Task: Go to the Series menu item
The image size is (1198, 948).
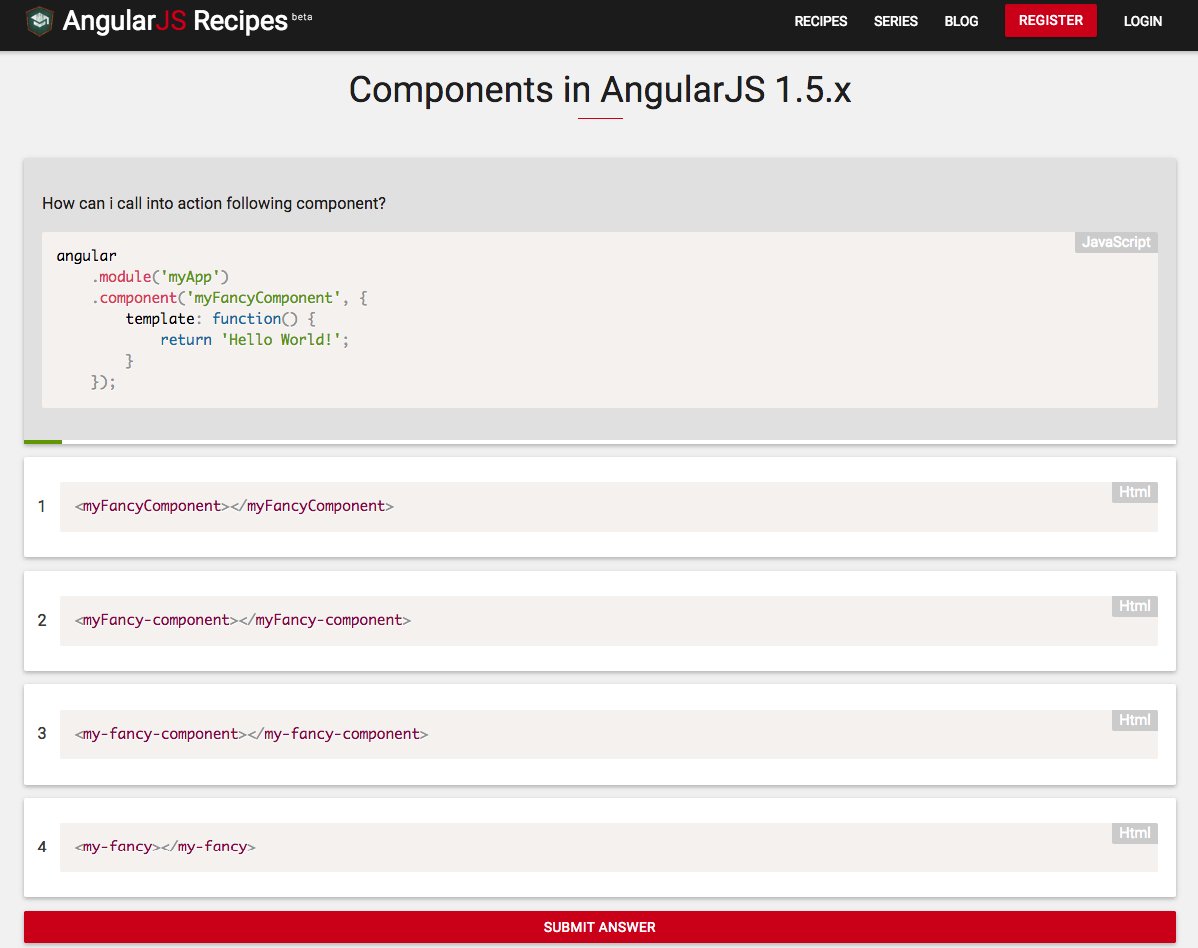Action: [895, 21]
